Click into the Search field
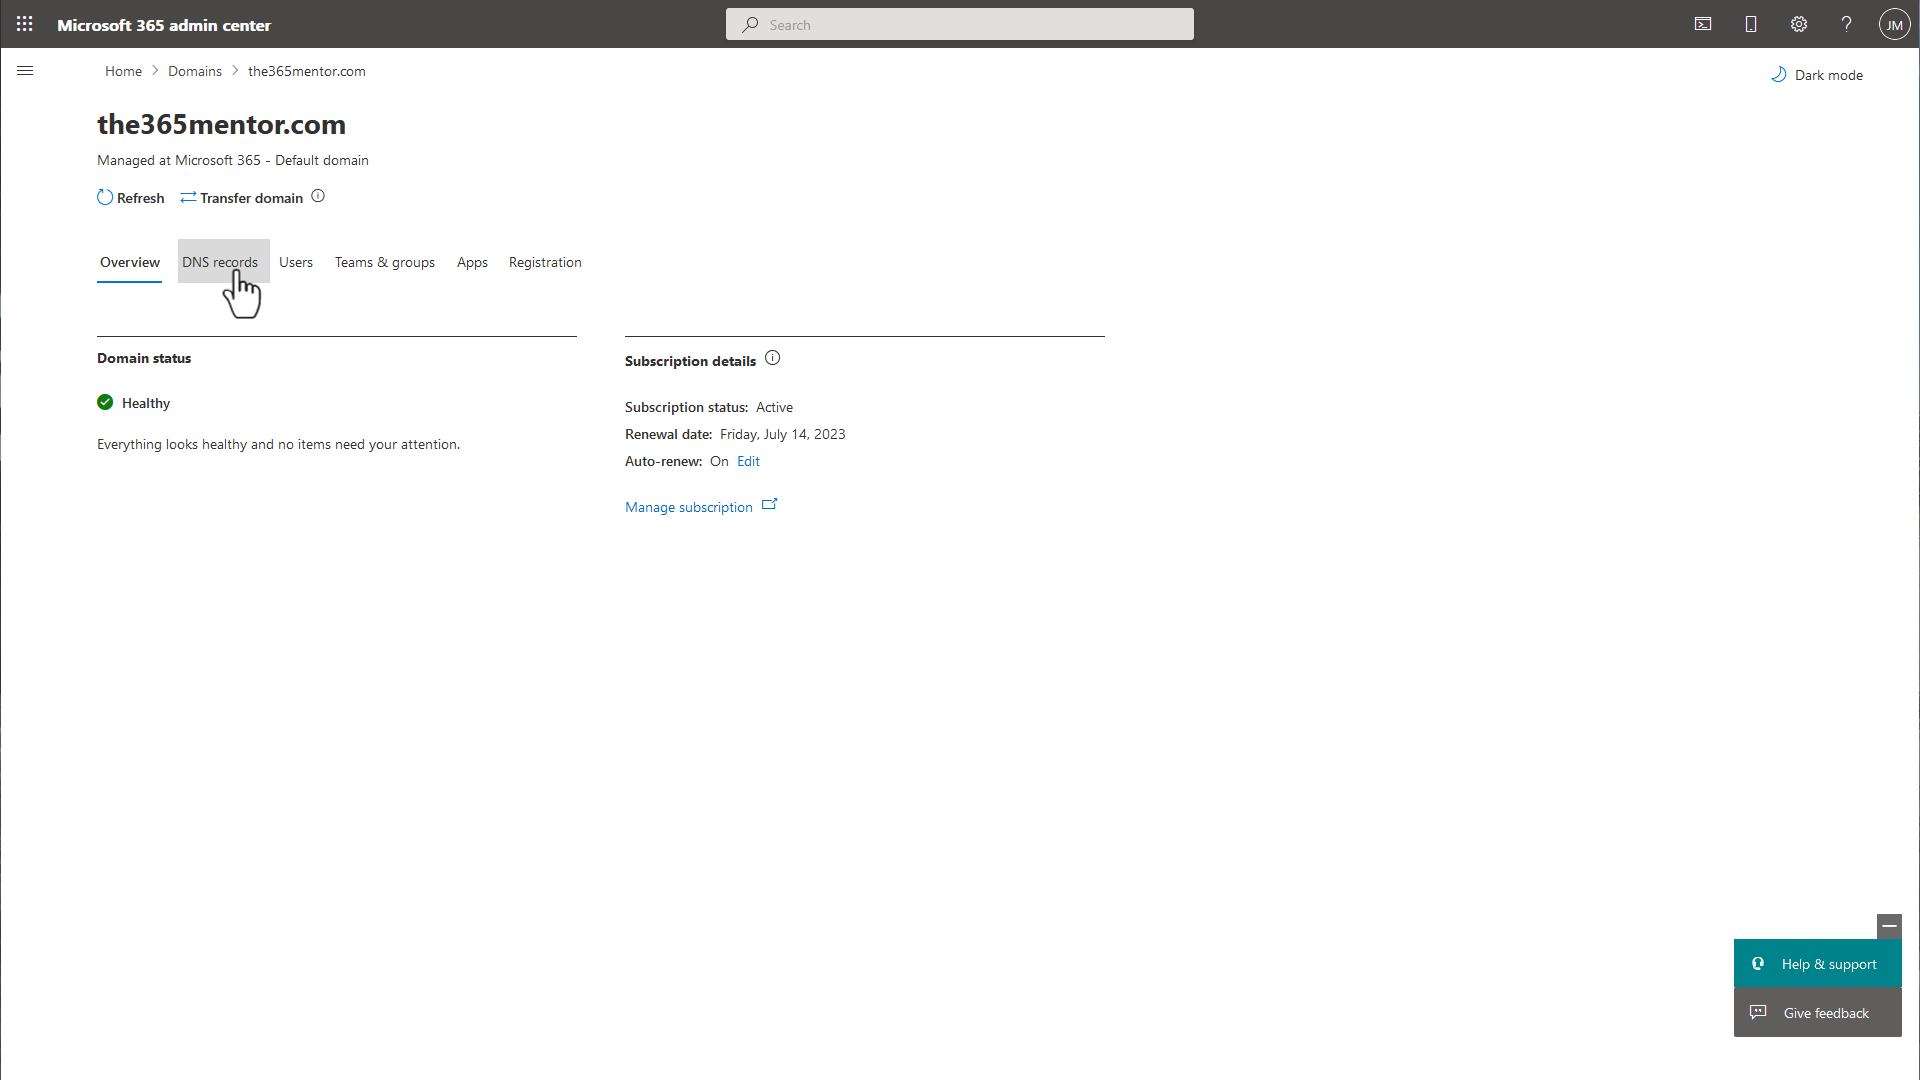This screenshot has height=1080, width=1920. 960,24
